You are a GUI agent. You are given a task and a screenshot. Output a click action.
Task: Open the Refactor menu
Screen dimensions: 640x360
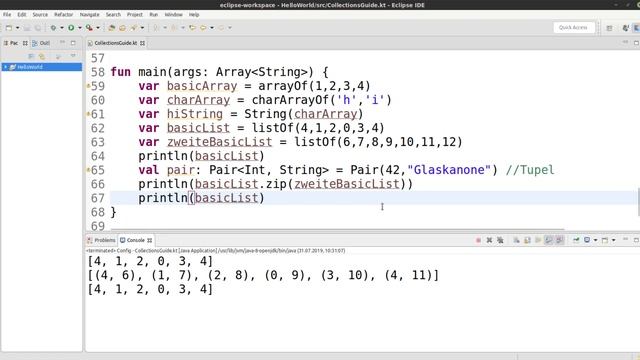pos(64,14)
